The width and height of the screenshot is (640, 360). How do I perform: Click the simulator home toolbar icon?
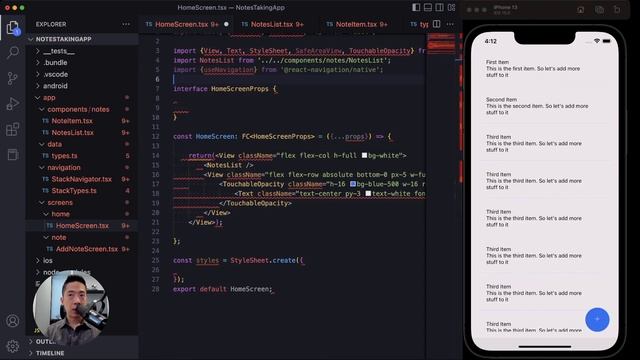pyautogui.click(x=580, y=10)
